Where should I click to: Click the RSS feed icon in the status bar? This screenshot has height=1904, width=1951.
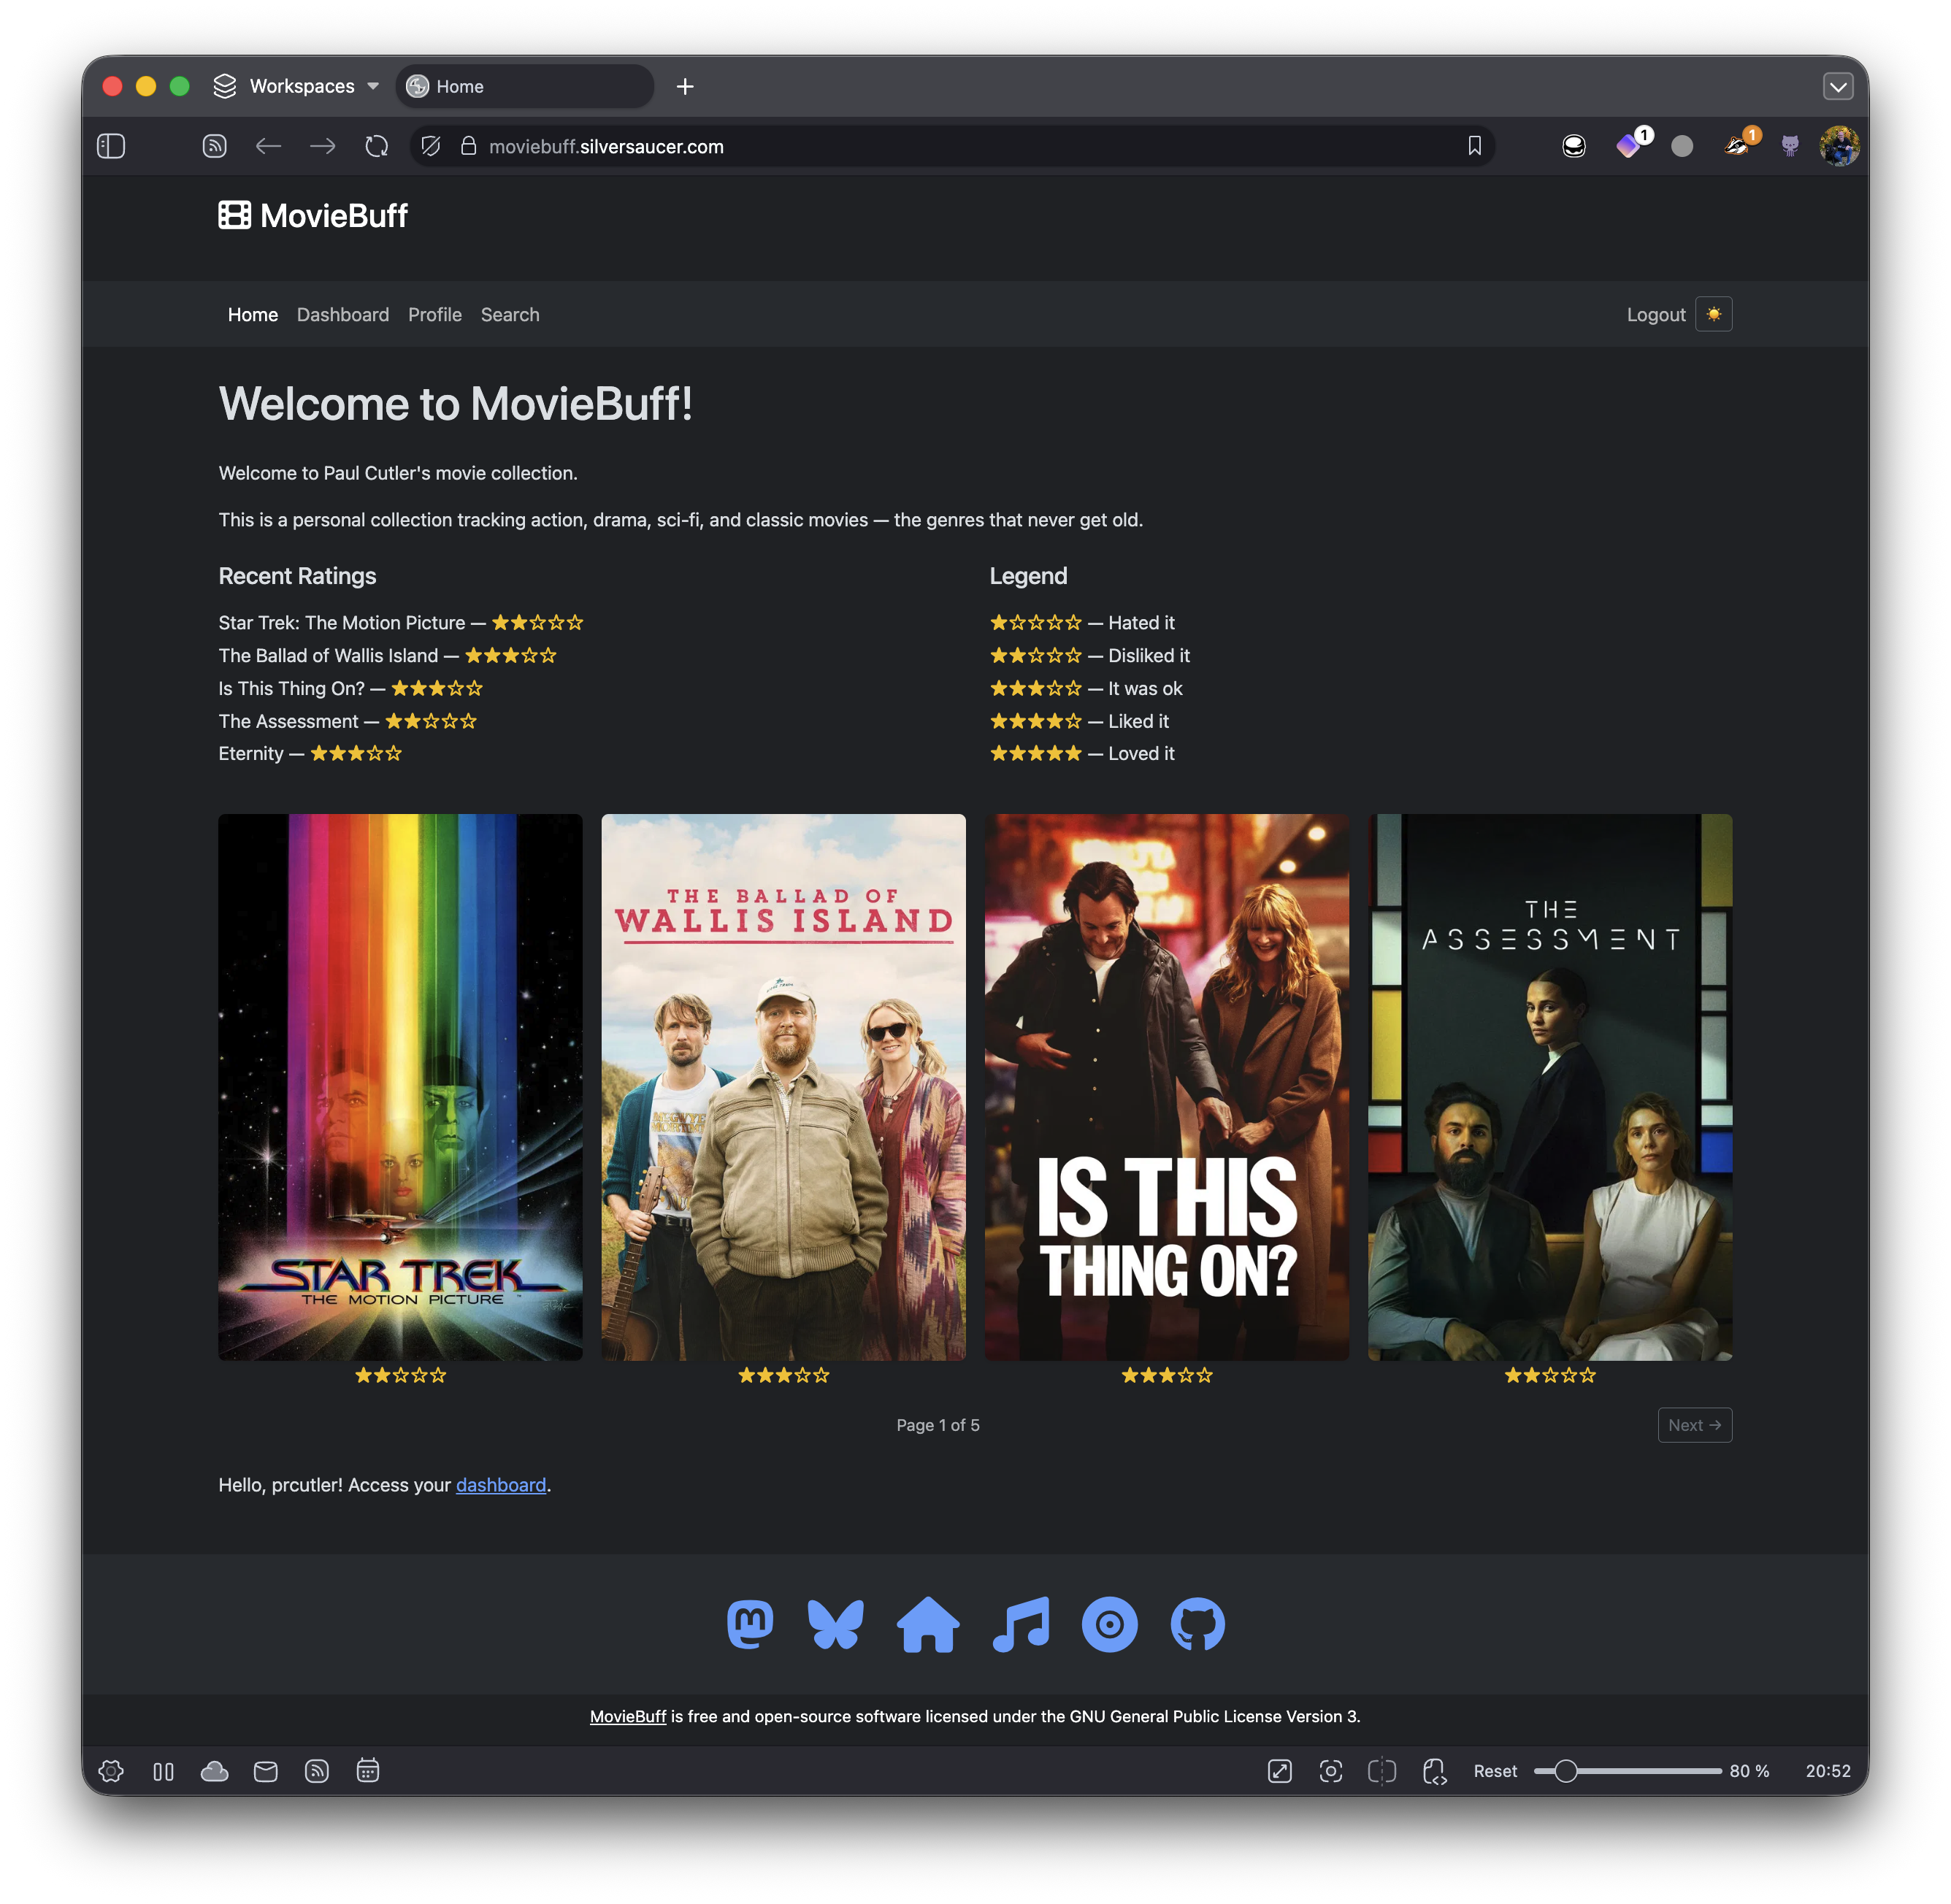[x=316, y=1771]
